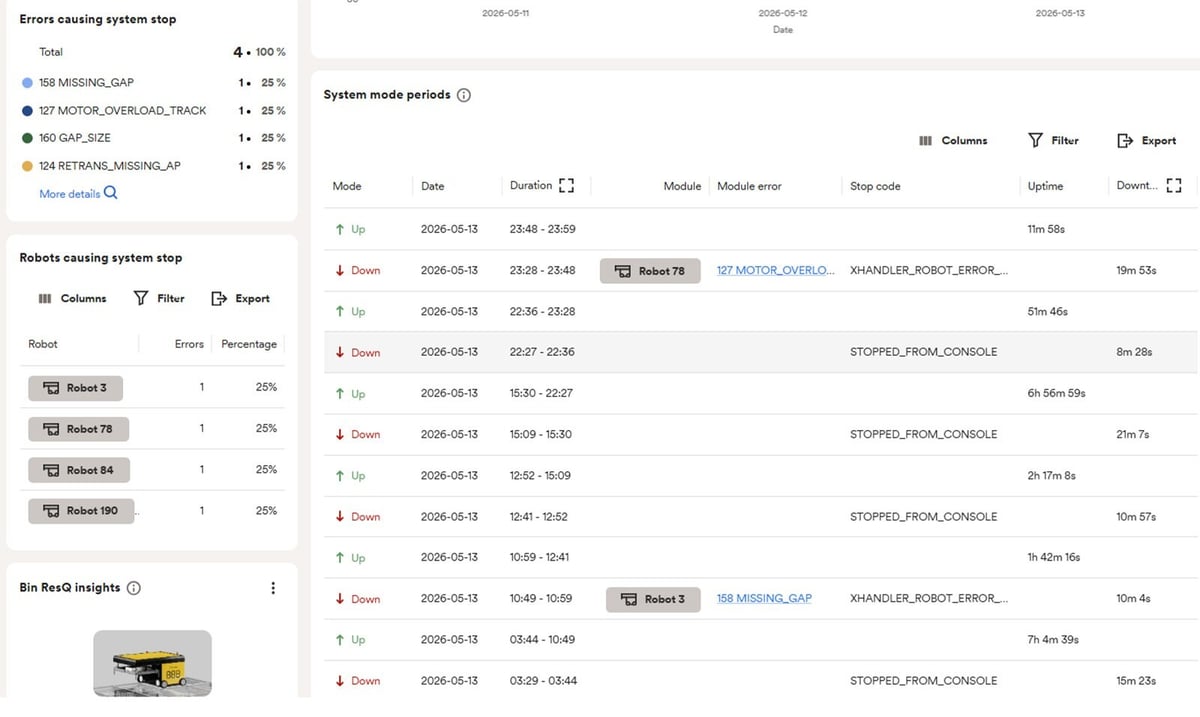Select the Up row for 23:48 - 23:59

click(761, 229)
